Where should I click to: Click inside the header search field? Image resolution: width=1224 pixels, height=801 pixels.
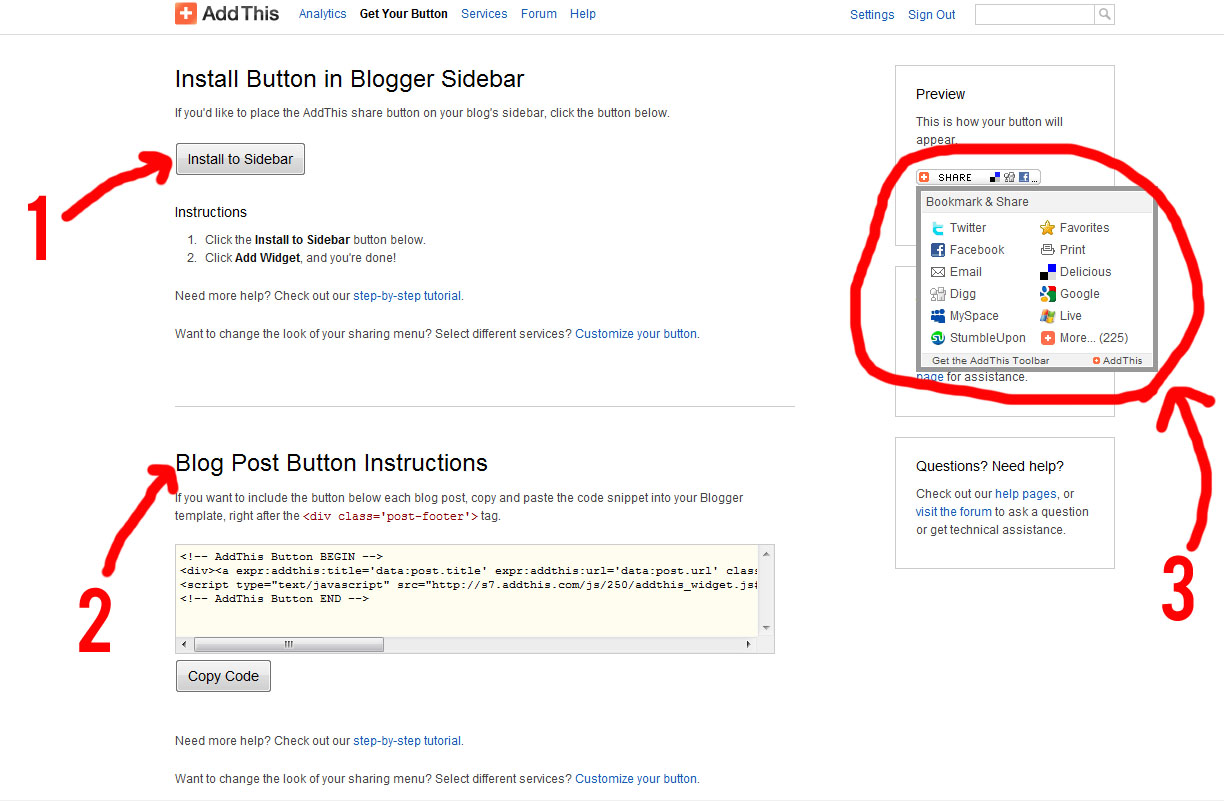[1035, 14]
